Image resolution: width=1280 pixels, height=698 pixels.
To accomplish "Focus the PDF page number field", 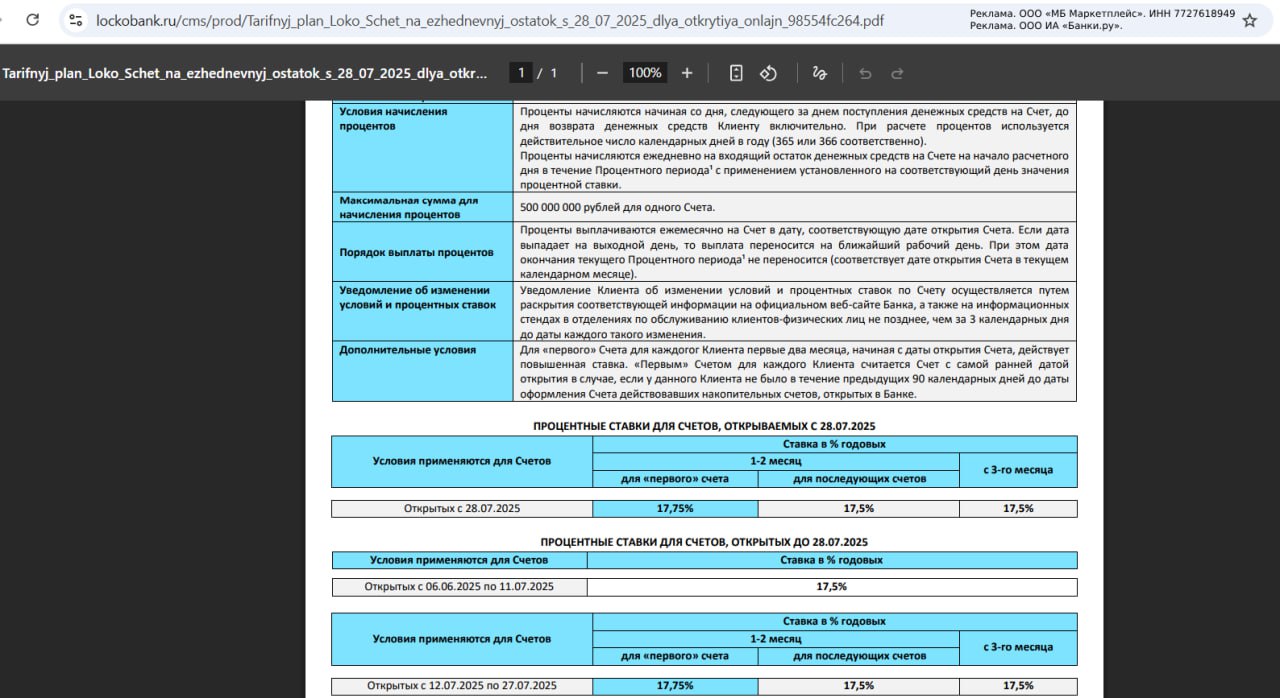I will [x=520, y=73].
